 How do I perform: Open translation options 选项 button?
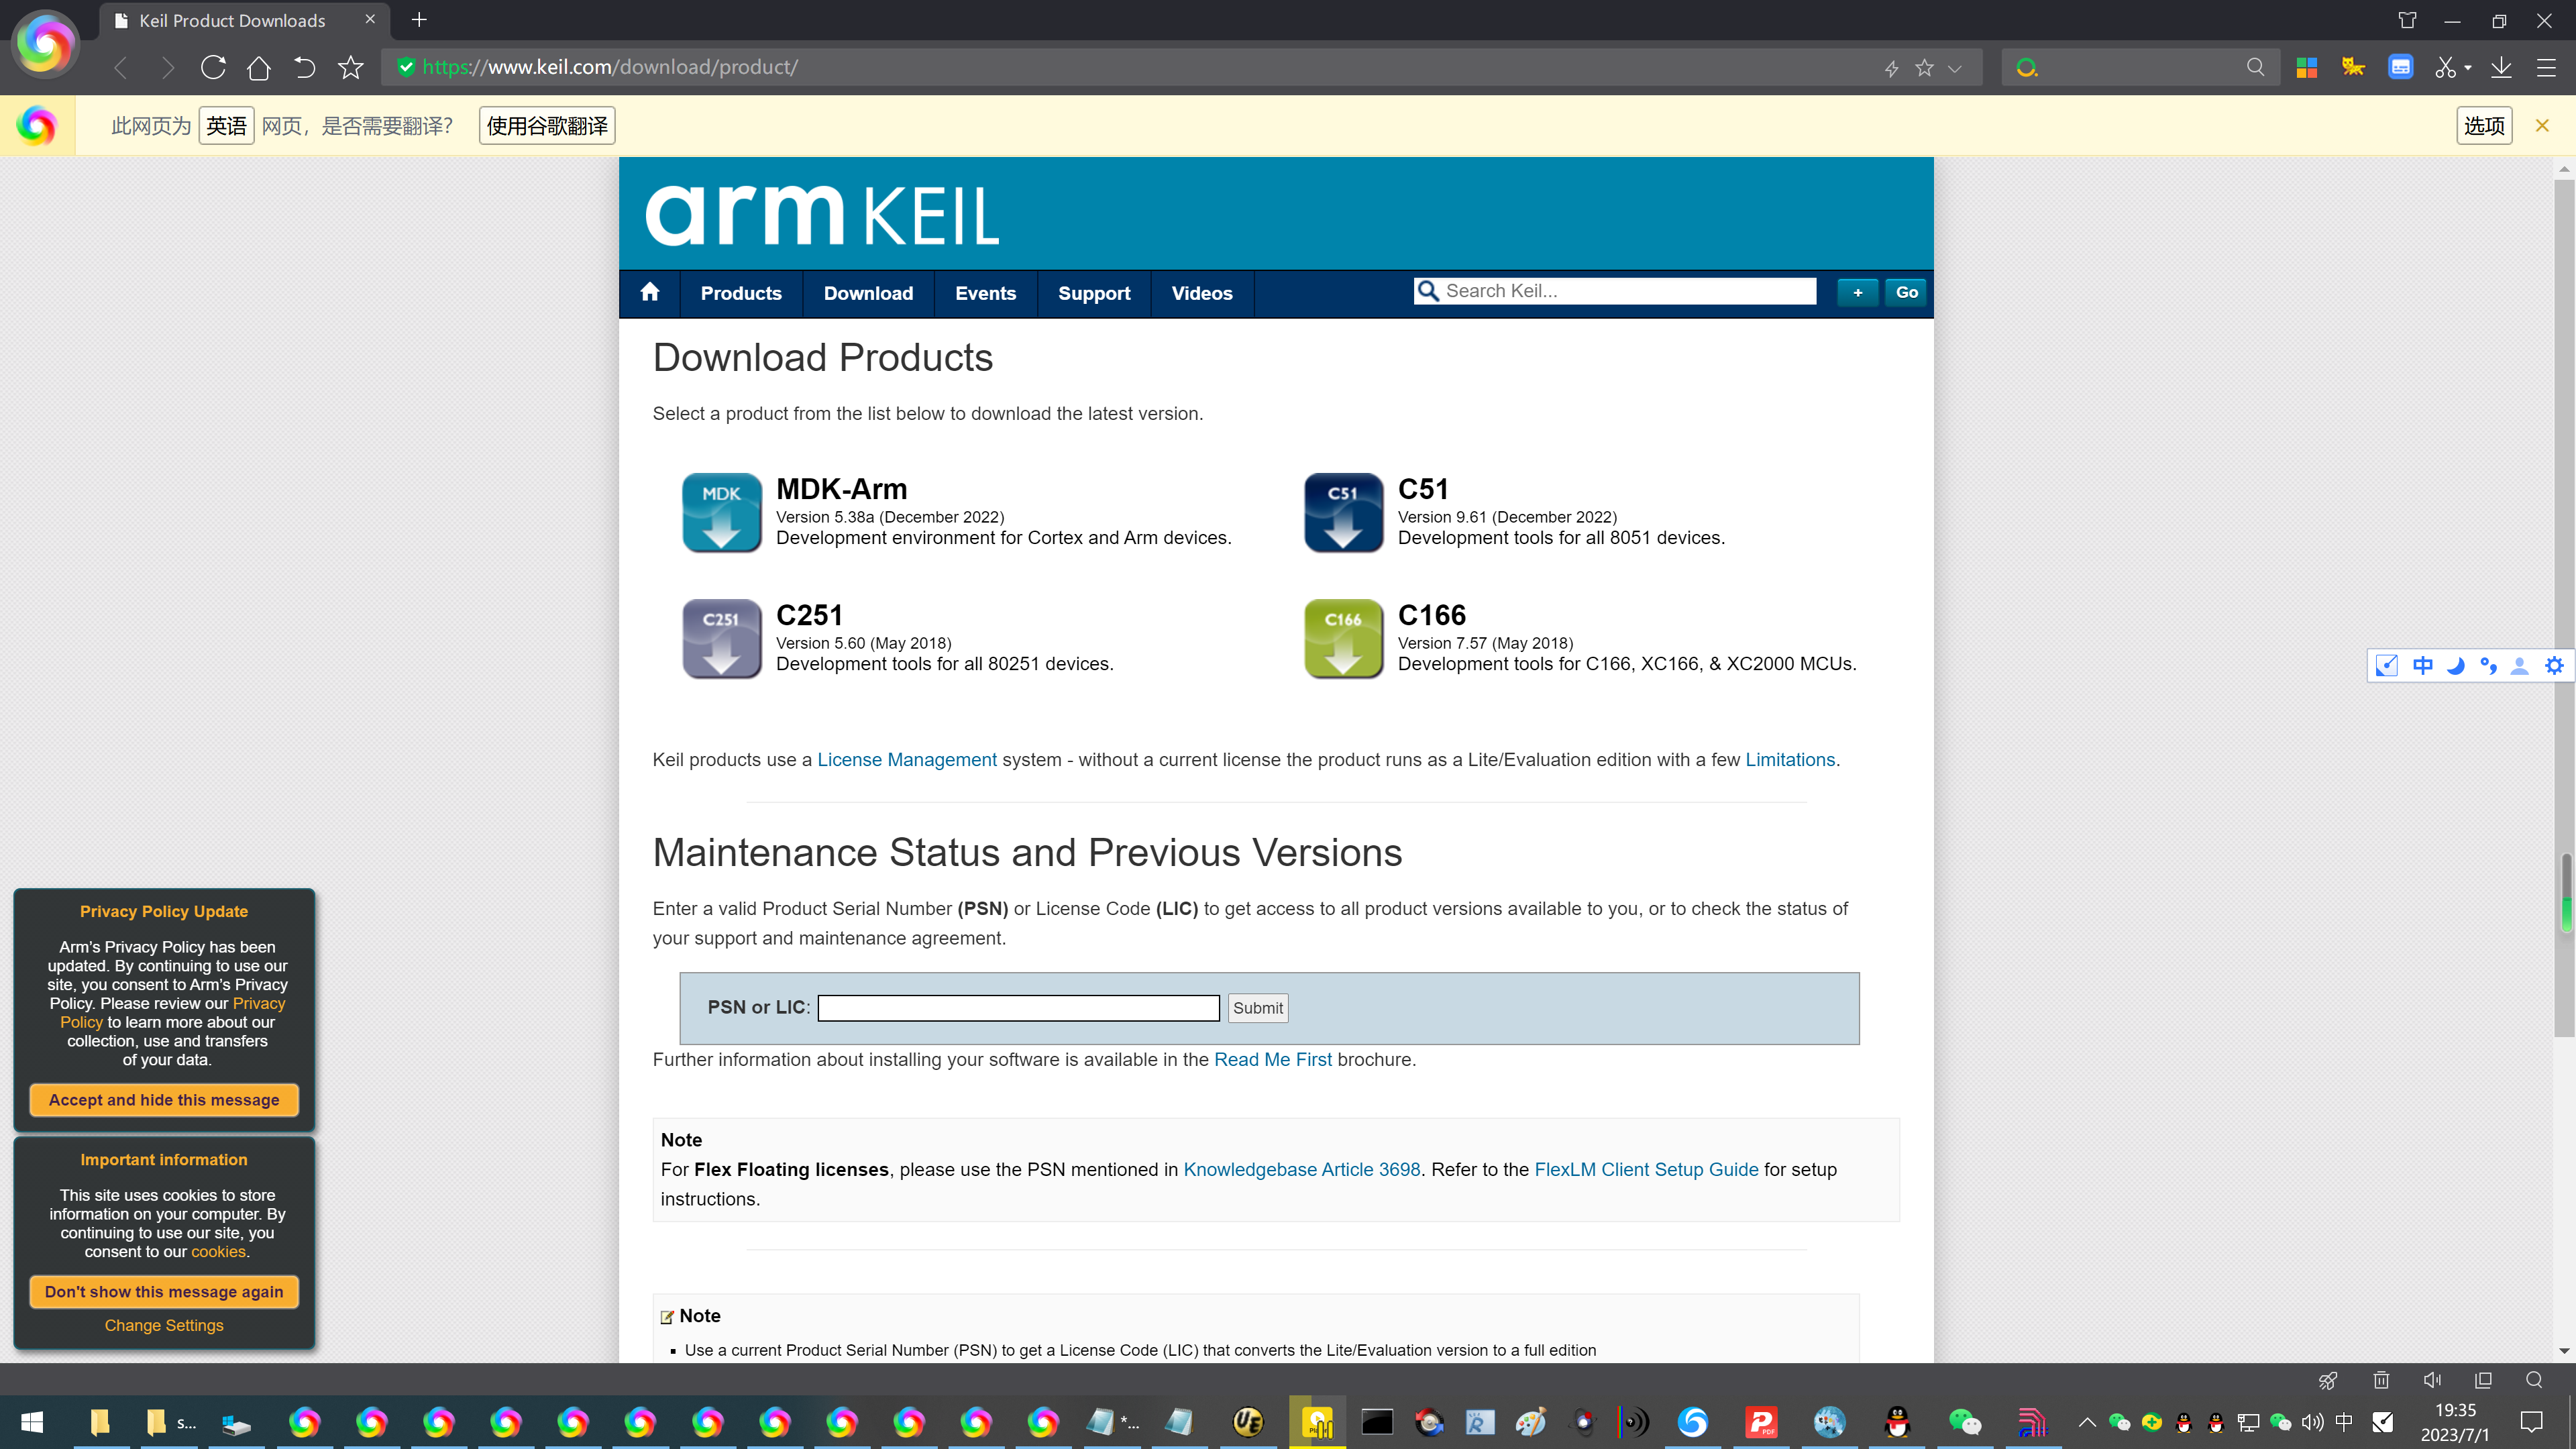[x=2484, y=126]
